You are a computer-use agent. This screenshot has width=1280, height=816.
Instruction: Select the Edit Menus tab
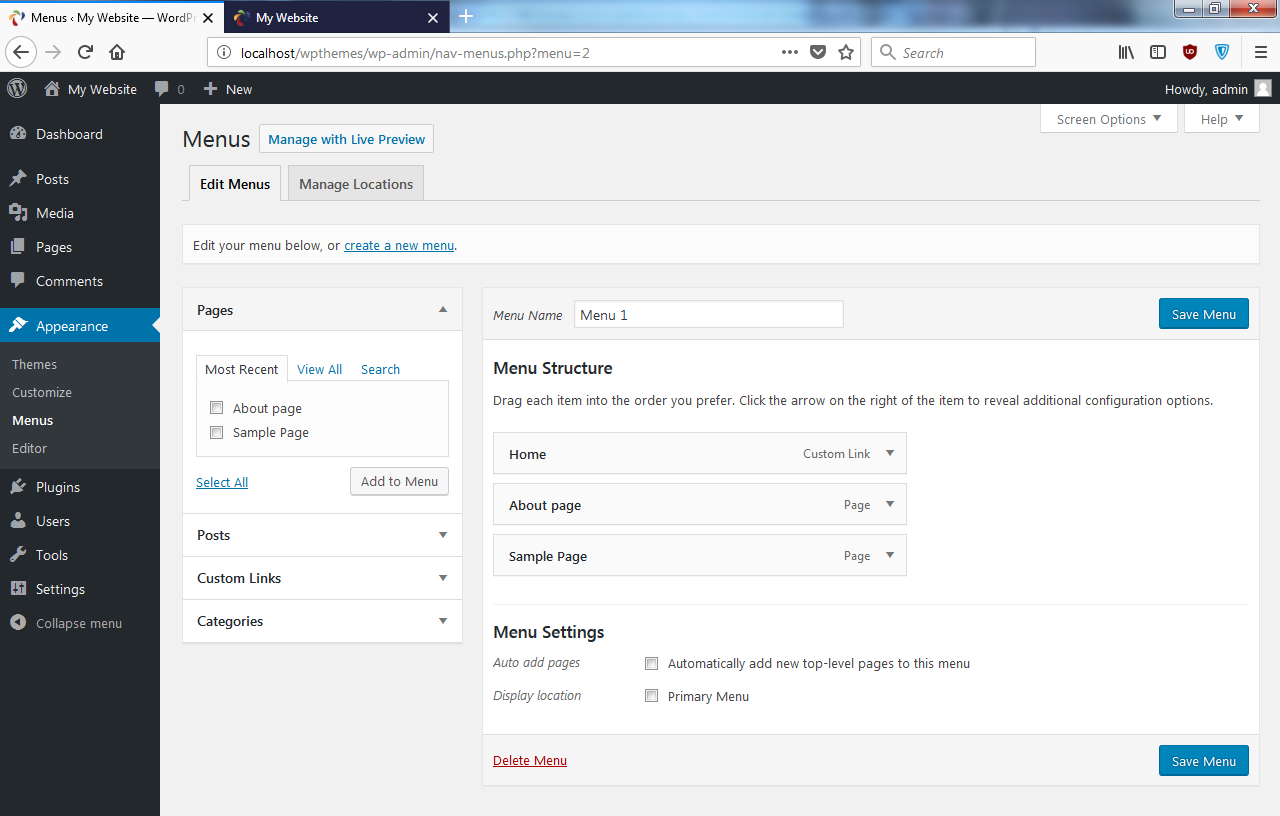click(x=235, y=184)
